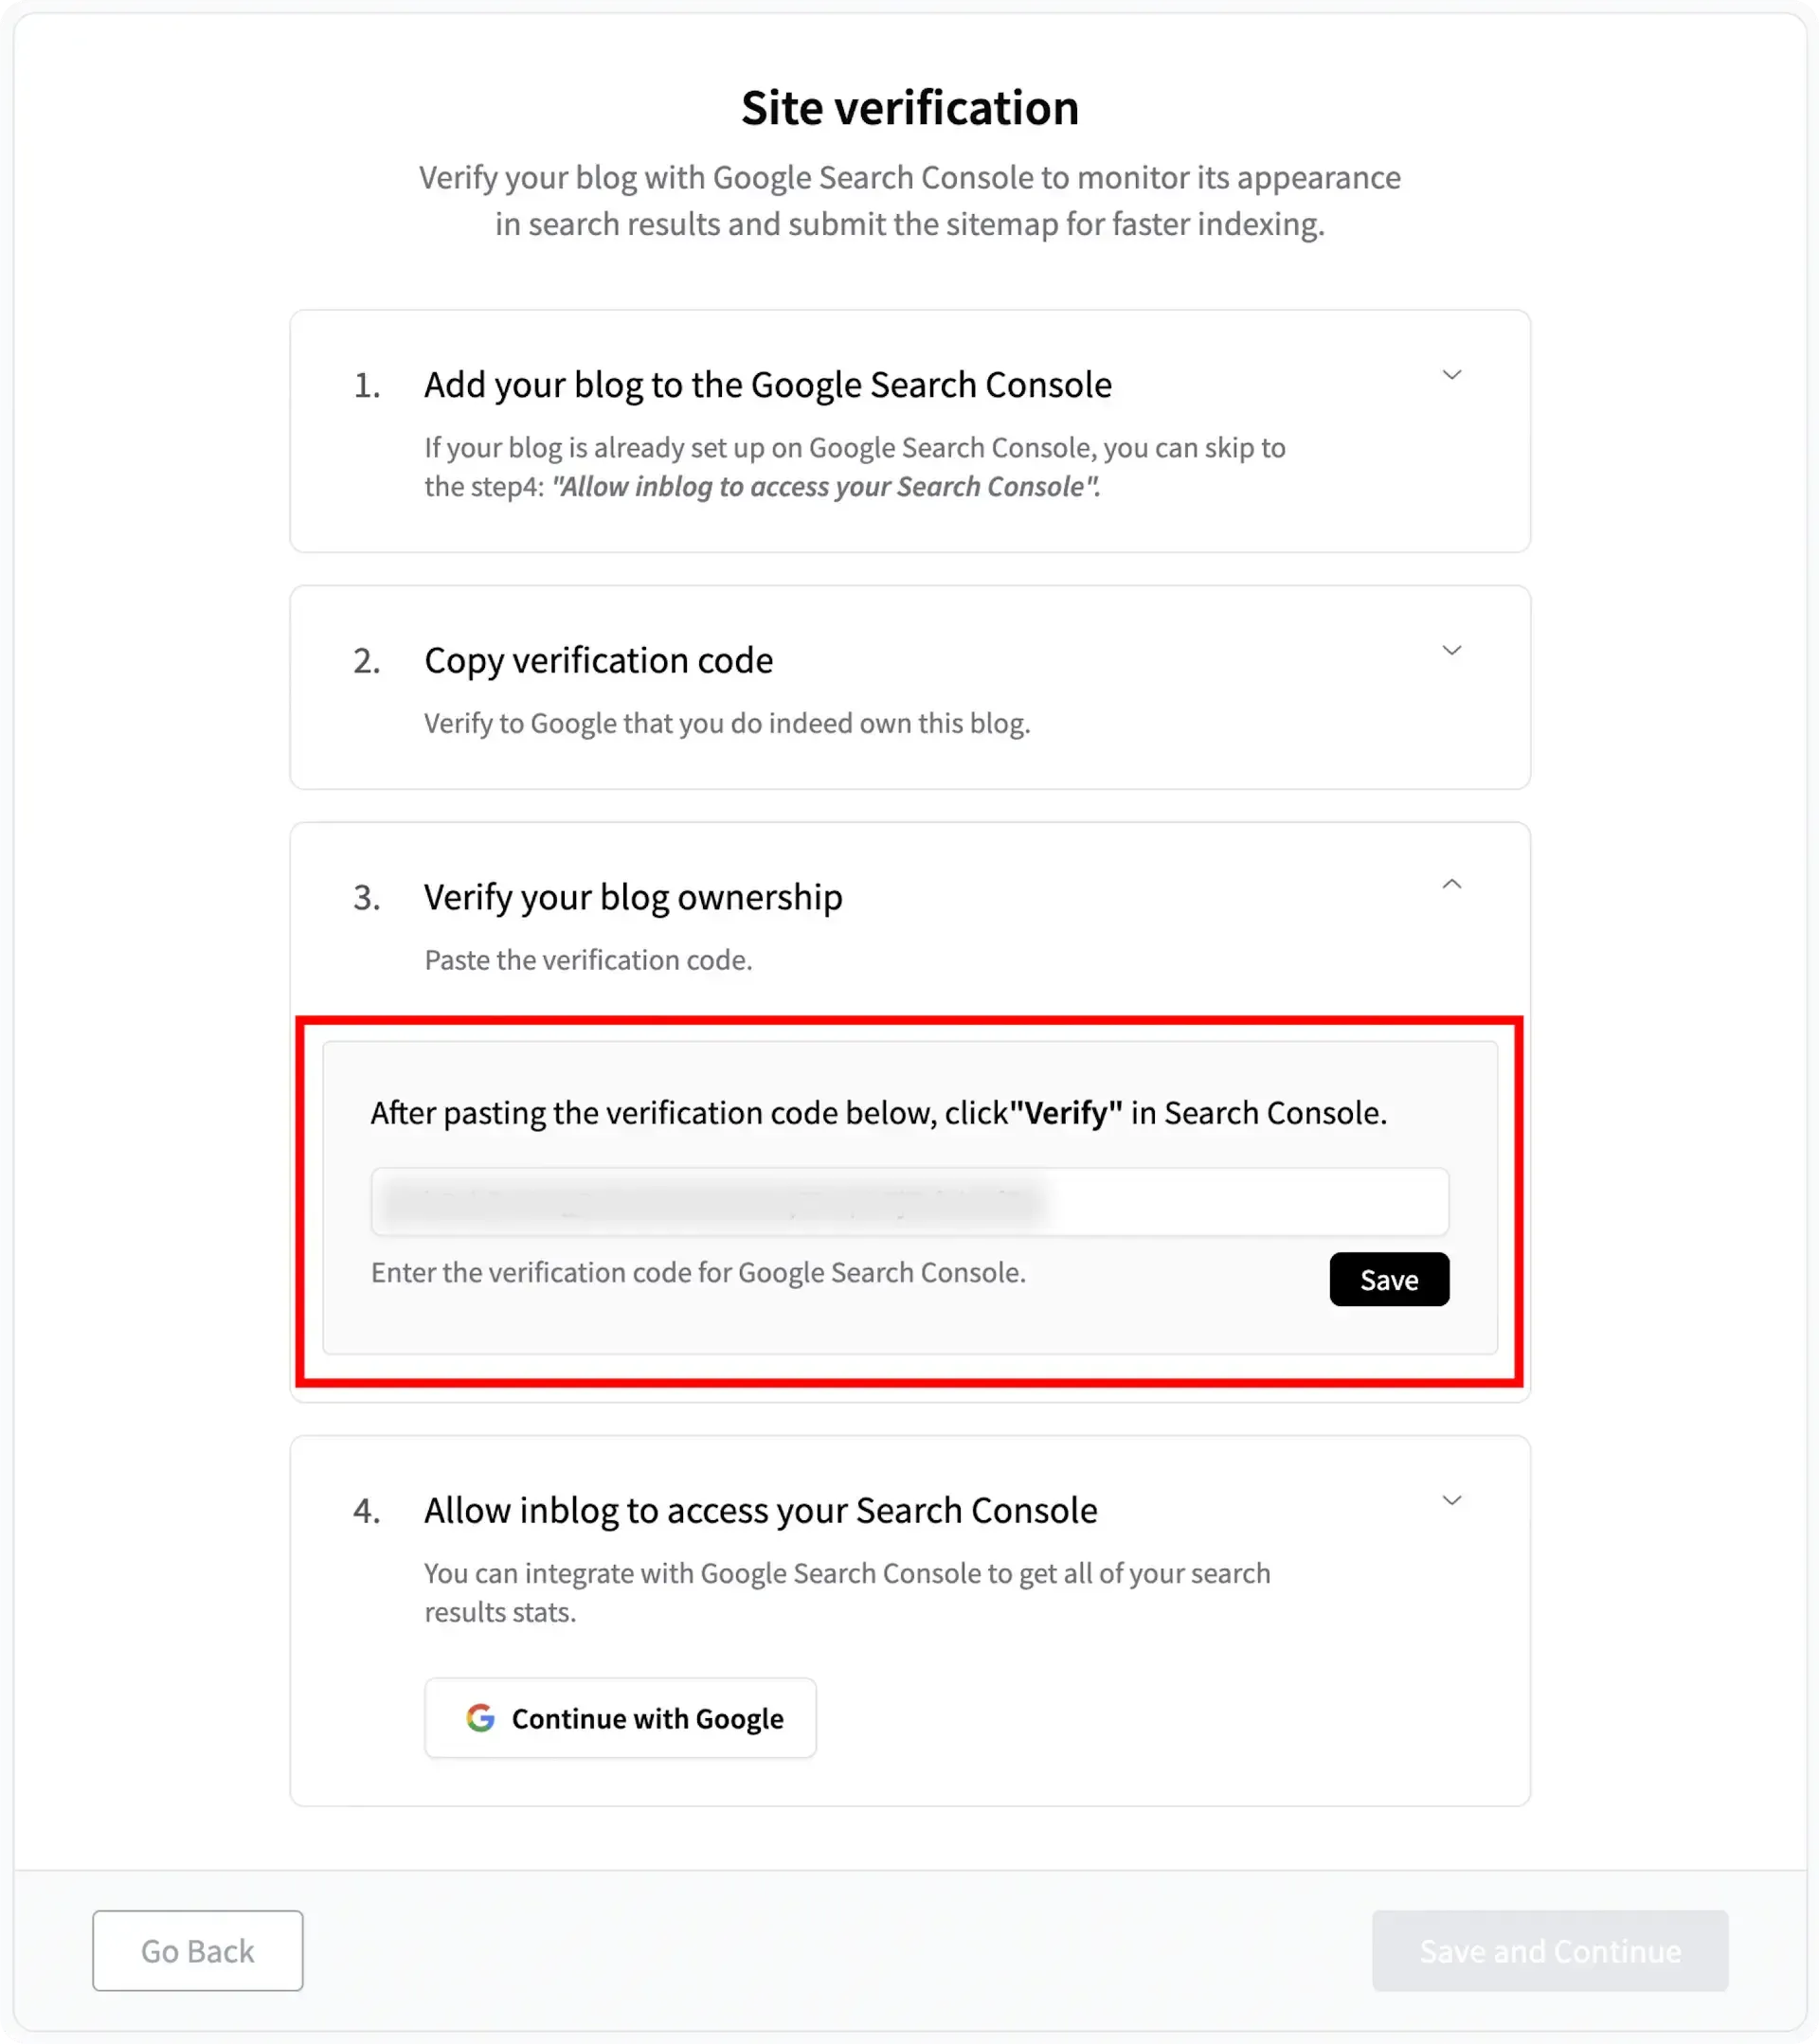Select the 'Copy verification code' heading
Image resolution: width=1819 pixels, height=2044 pixels.
click(598, 661)
